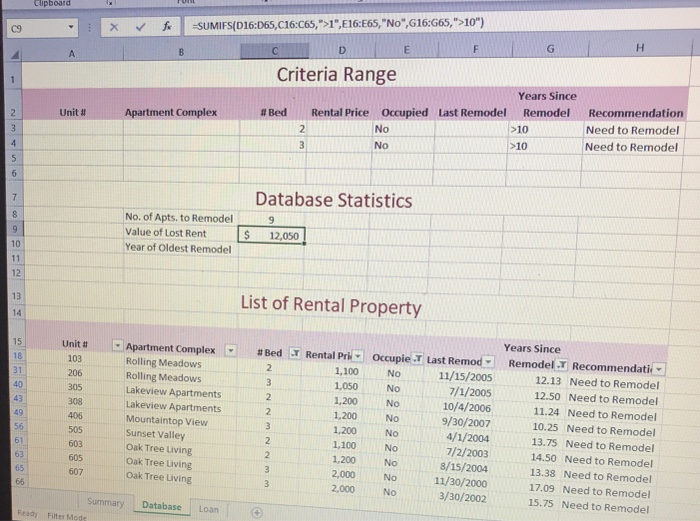This screenshot has height=521, width=700.
Task: Select column C header
Action: [275, 51]
